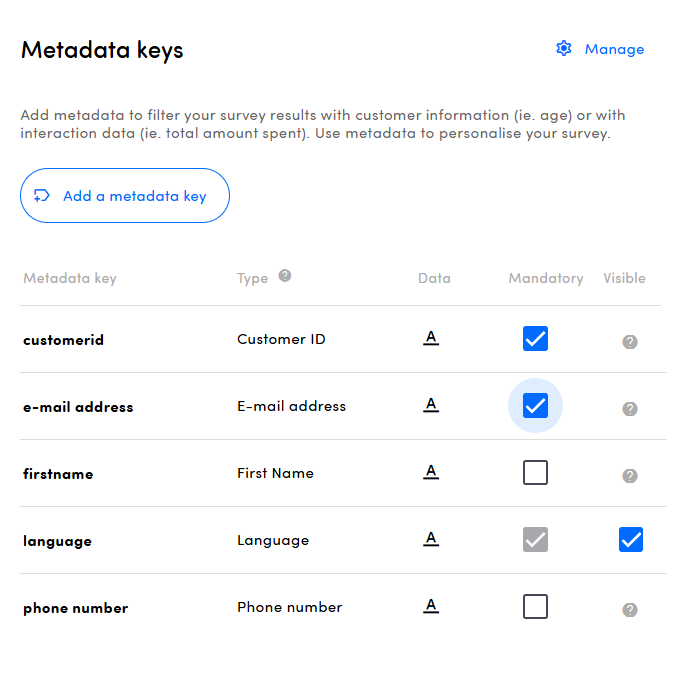Click the help icon next to Type header
The width and height of the screenshot is (689, 673).
tap(285, 276)
